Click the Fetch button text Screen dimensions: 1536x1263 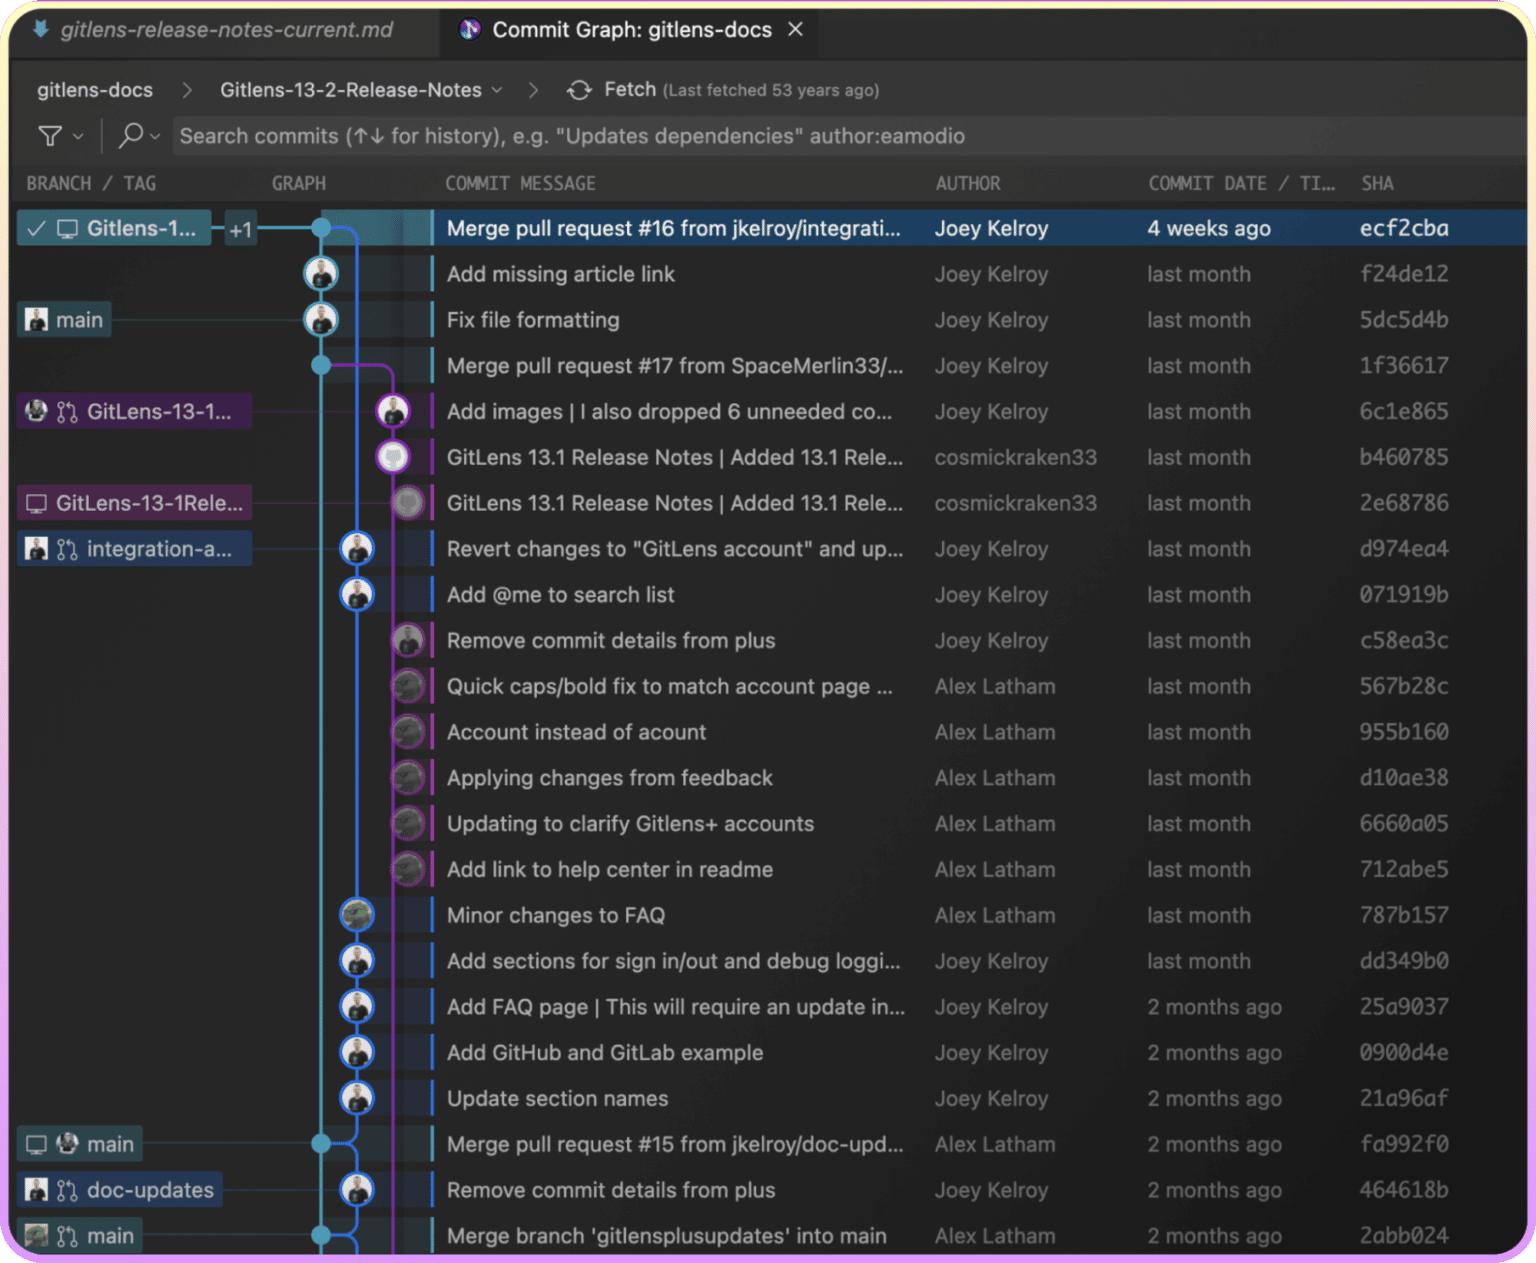coord(630,90)
